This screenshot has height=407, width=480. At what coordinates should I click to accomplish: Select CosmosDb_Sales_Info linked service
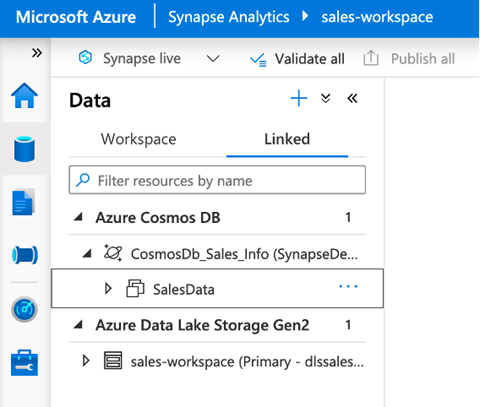pyautogui.click(x=244, y=254)
